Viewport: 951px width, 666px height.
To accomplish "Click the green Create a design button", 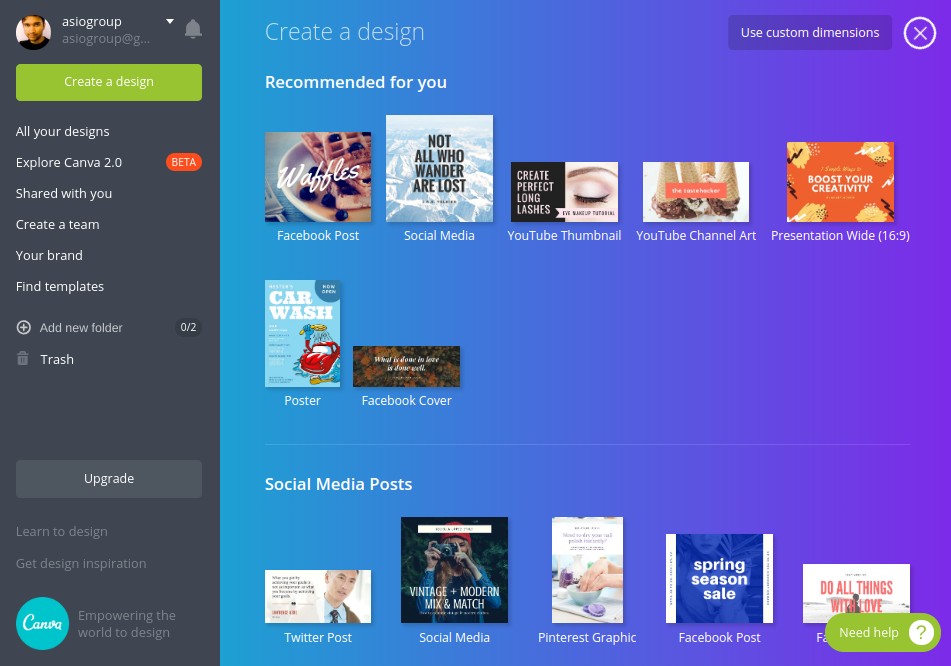I will tap(109, 82).
